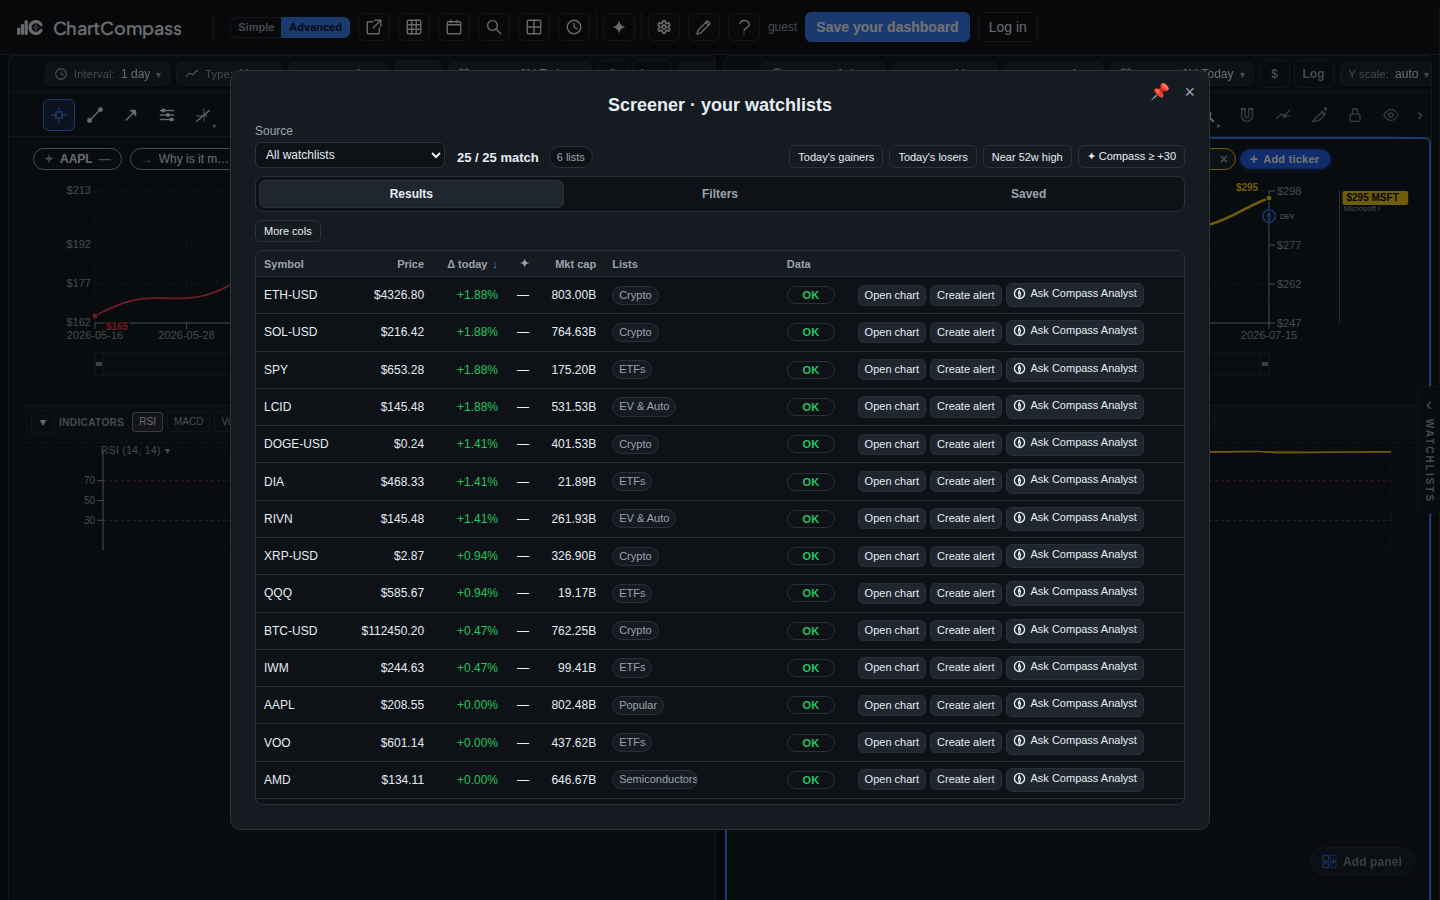This screenshot has height=900, width=1440.
Task: Click the Semiconductors list tag in AMD row
Action: click(657, 780)
